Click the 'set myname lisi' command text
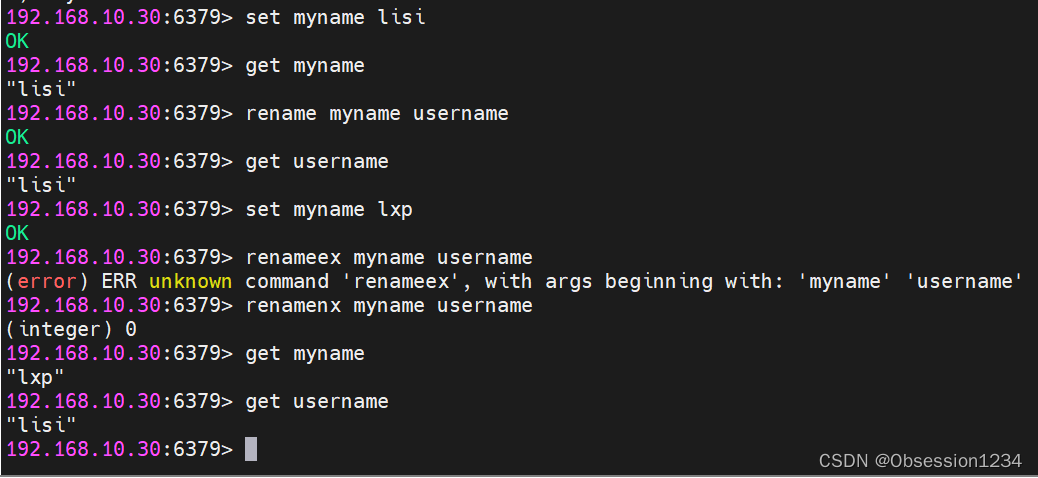The height and width of the screenshot is (478, 1038). tap(335, 17)
